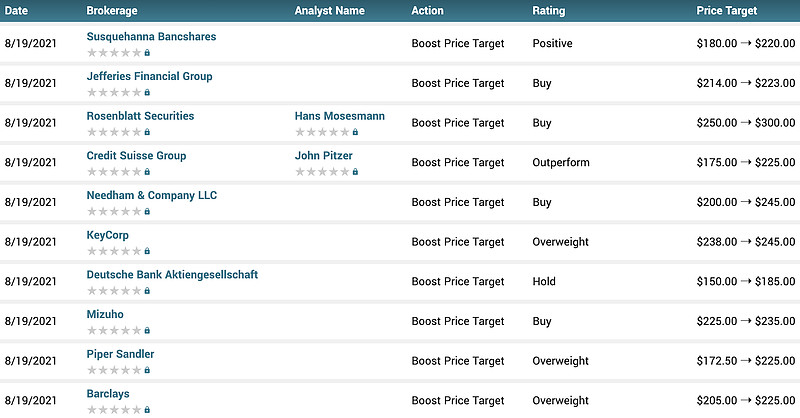Open the Piper Sandler brokerage link
Screen dimensions: 800x418
tap(120, 354)
